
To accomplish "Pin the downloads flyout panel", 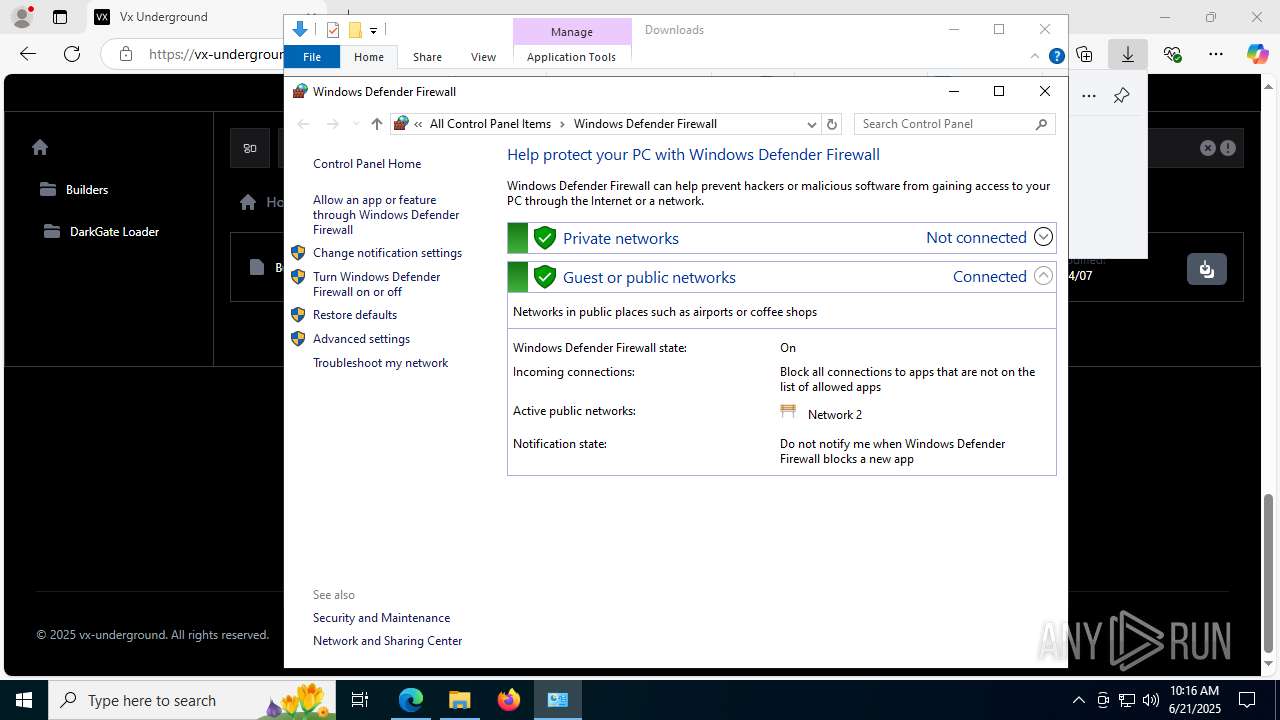I will 1121,96.
